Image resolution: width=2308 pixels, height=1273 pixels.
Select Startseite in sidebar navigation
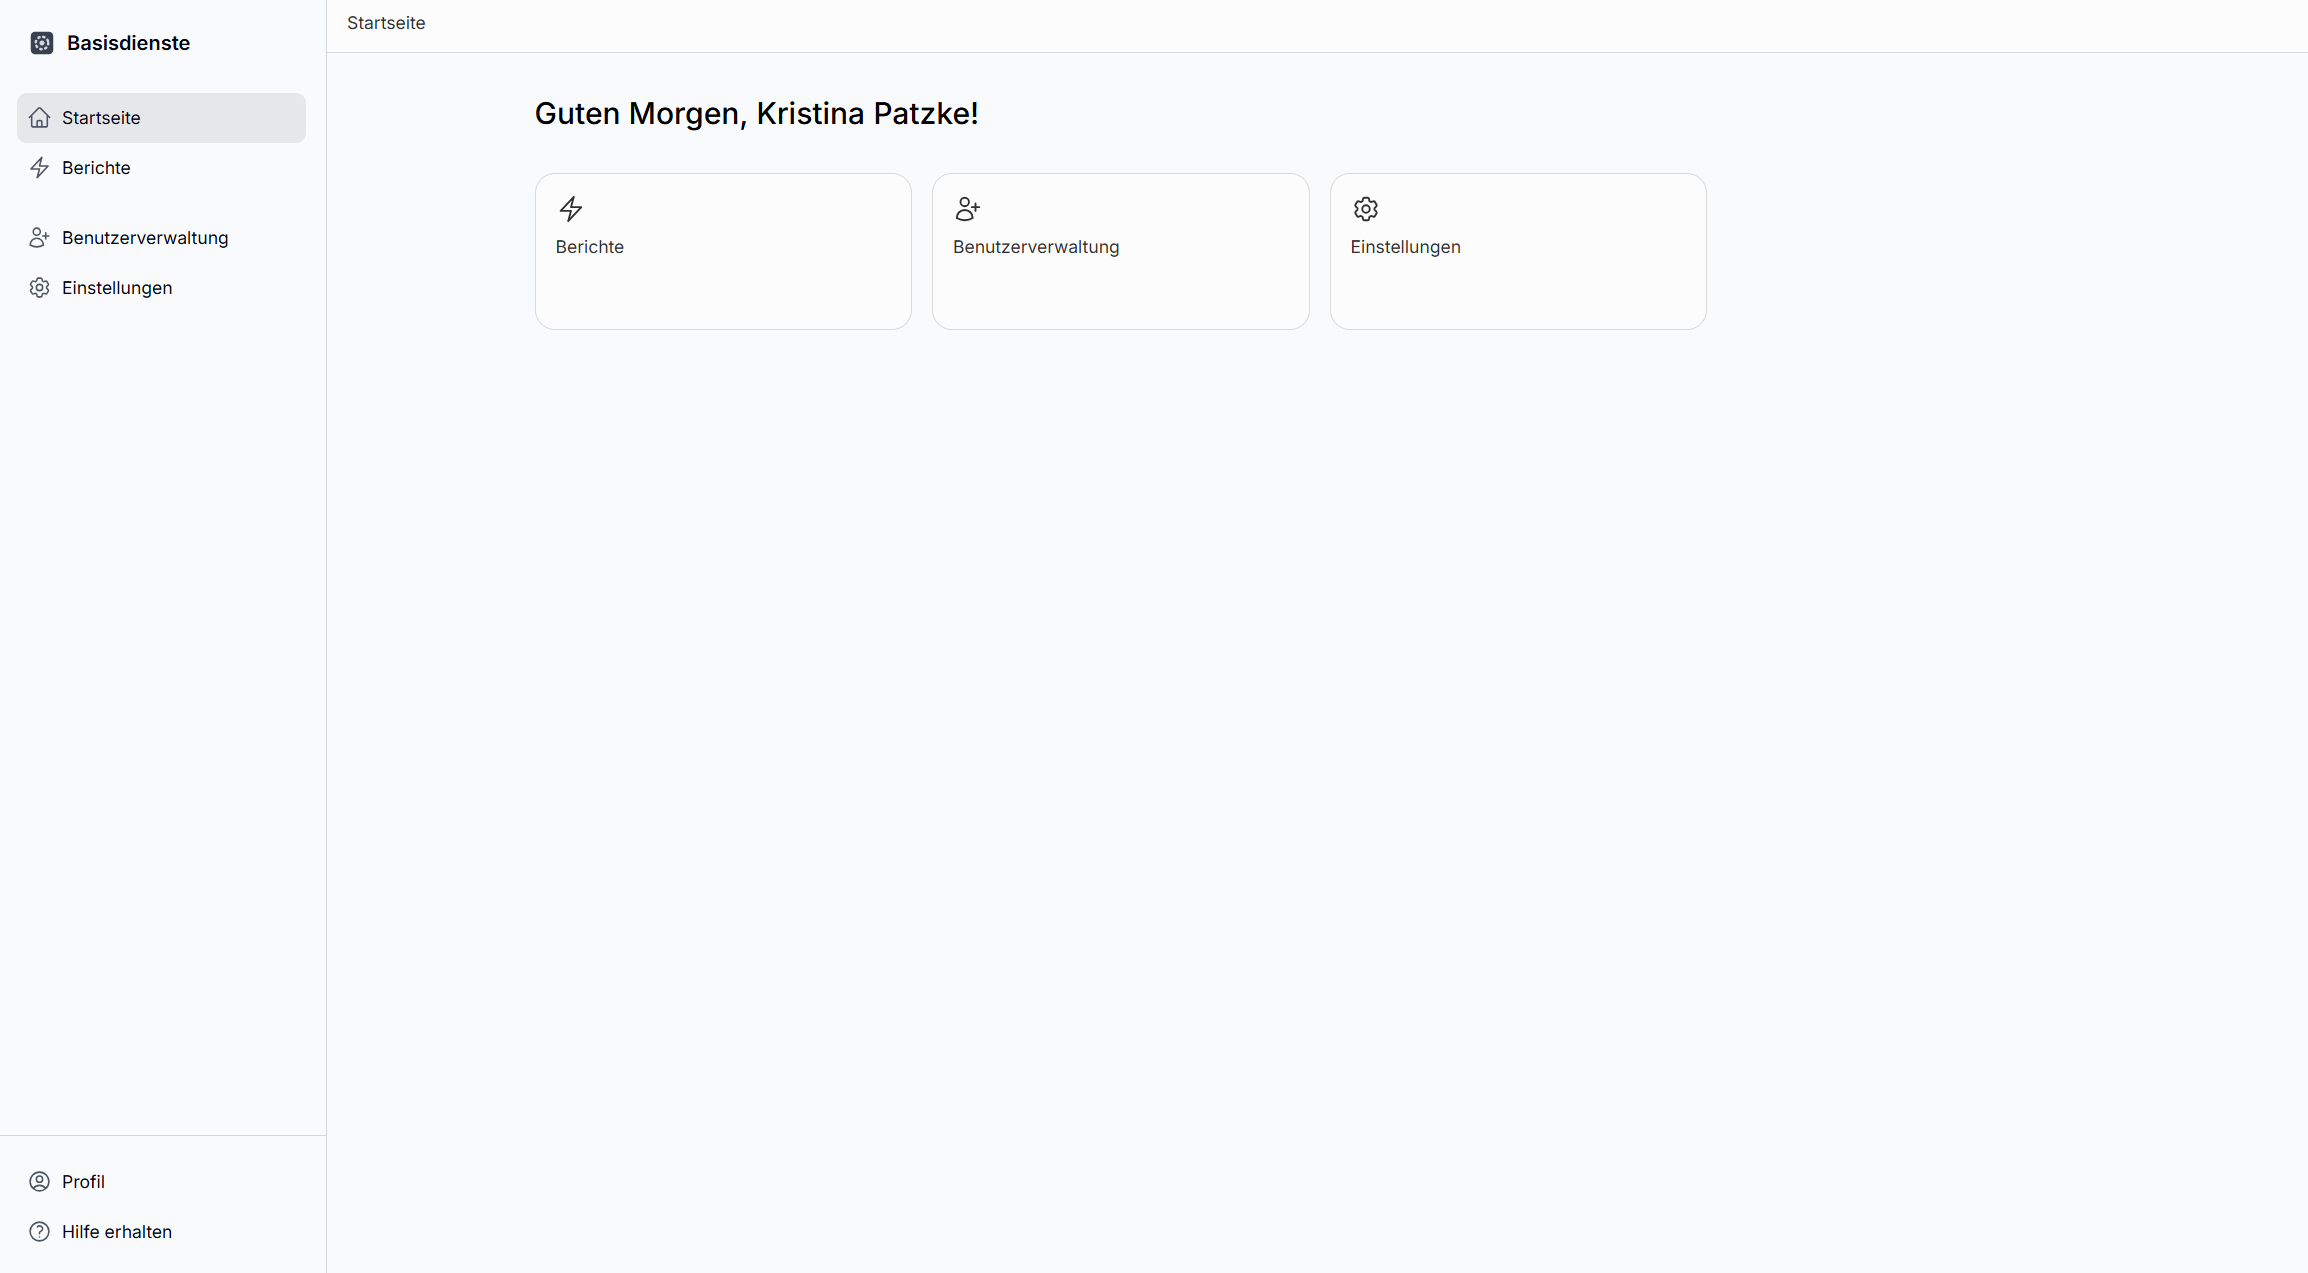pyautogui.click(x=101, y=118)
